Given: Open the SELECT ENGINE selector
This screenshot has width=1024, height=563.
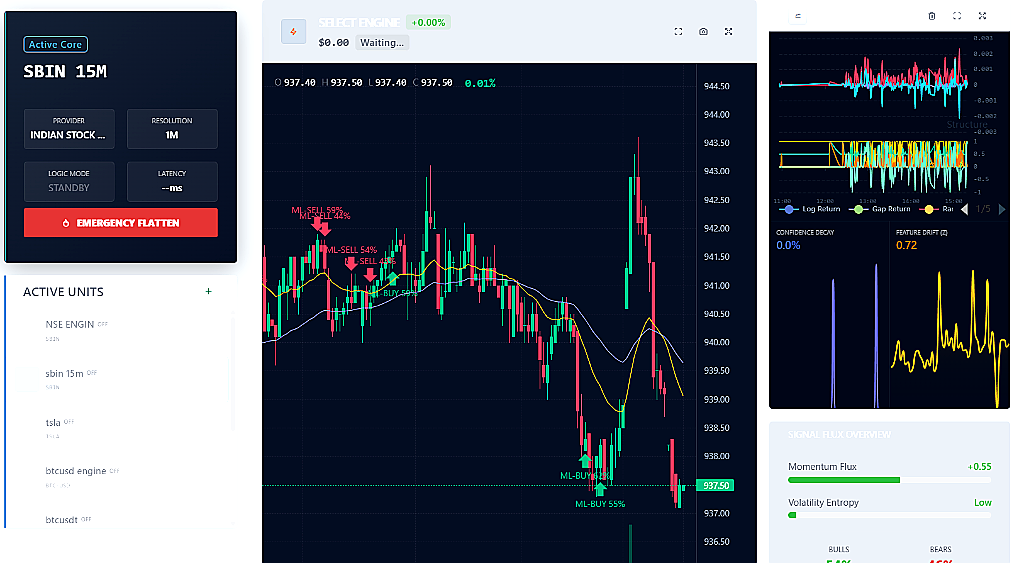Looking at the screenshot, I should click(359, 22).
